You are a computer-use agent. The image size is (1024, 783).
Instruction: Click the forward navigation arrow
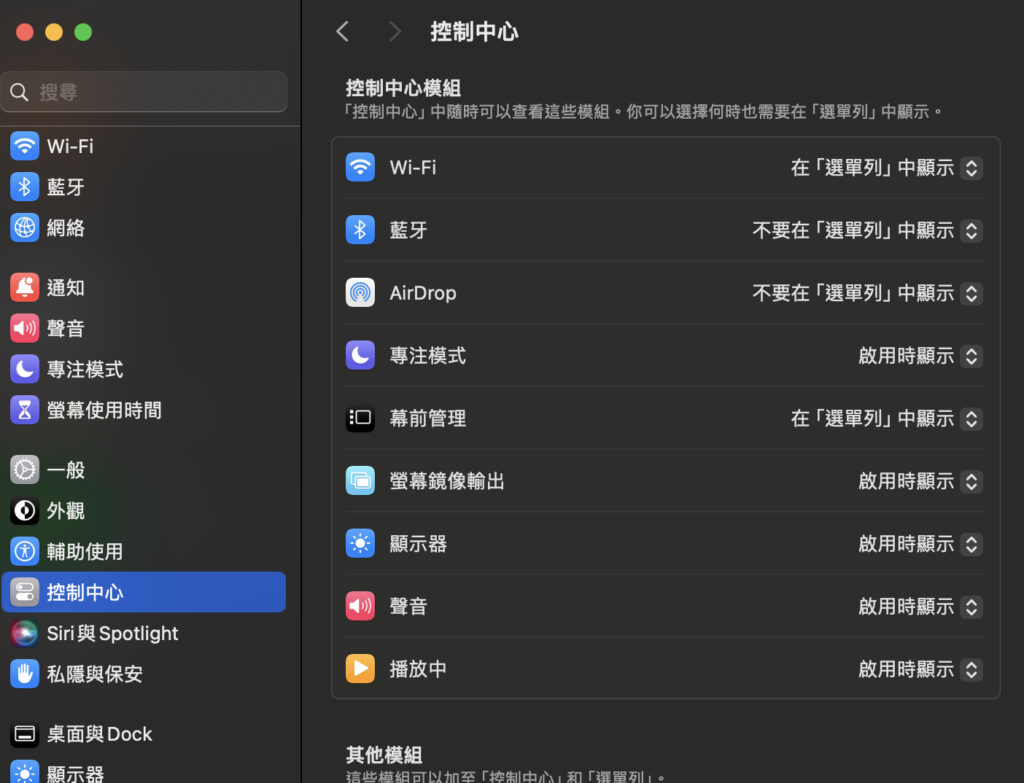click(394, 31)
